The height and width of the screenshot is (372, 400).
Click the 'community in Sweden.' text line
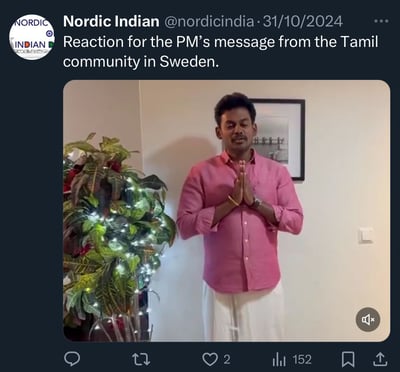point(141,62)
